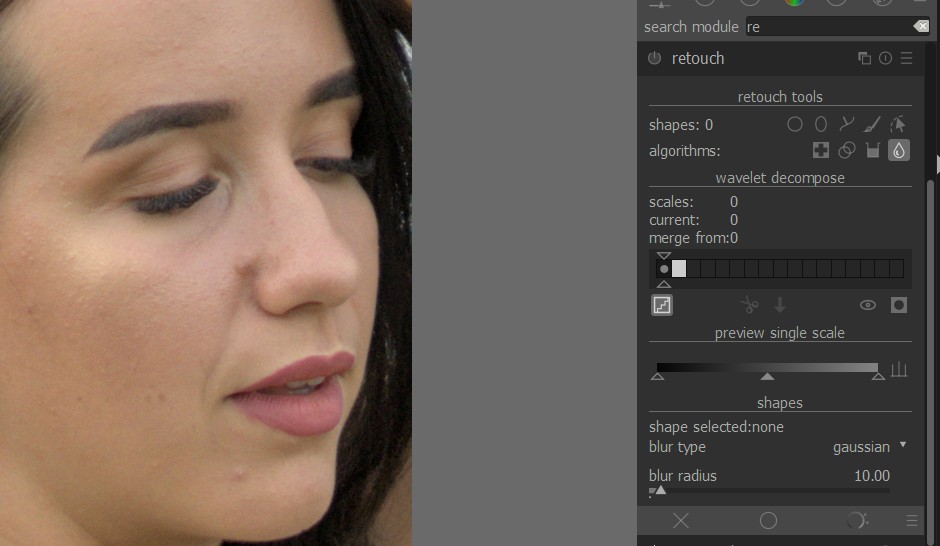
Task: Focus the search module input field
Action: 829,26
